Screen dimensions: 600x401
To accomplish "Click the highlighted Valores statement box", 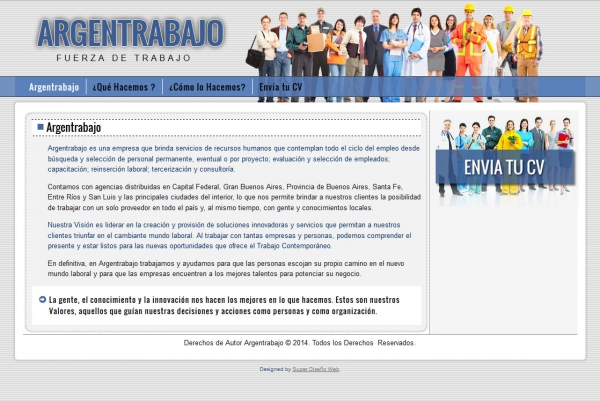I will pyautogui.click(x=226, y=305).
